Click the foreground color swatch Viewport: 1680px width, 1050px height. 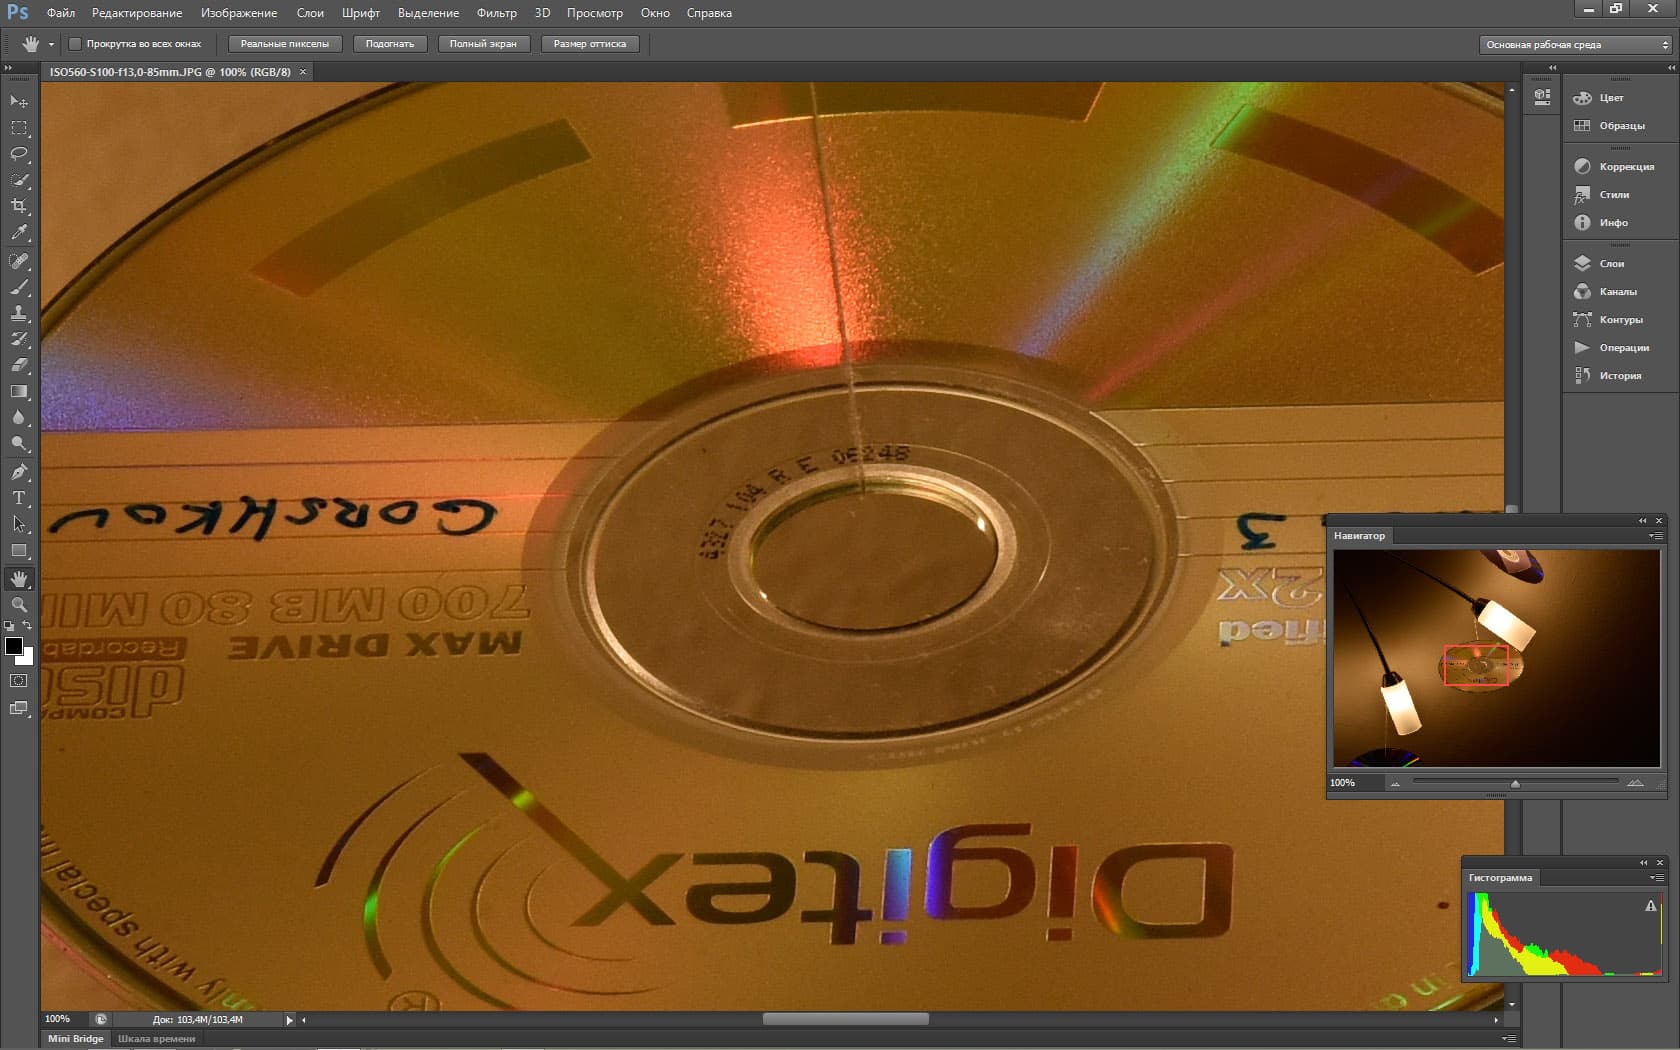pos(14,646)
